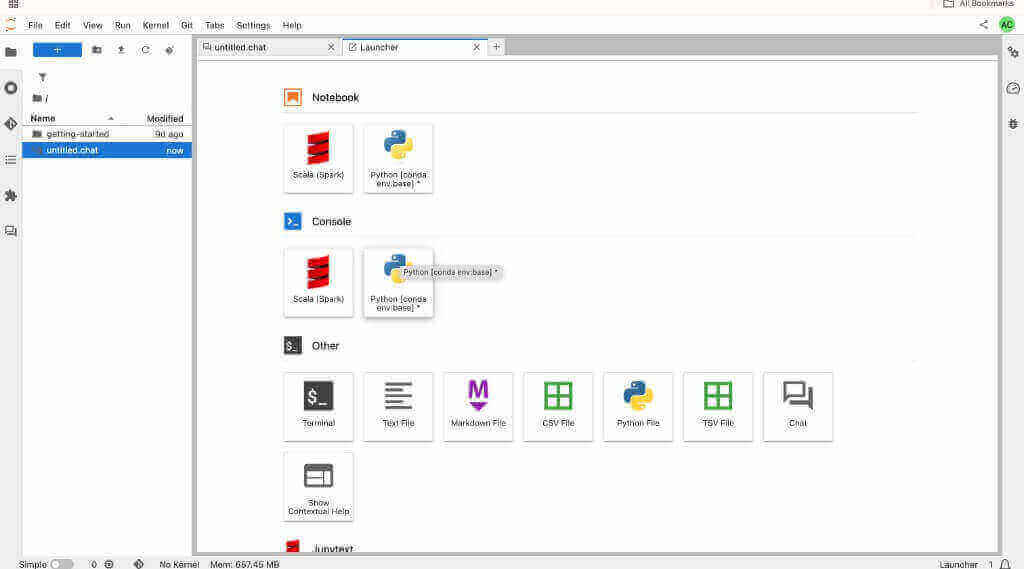Viewport: 1024px width, 569px height.
Task: Click the Git status icon in status bar
Action: coord(138,564)
